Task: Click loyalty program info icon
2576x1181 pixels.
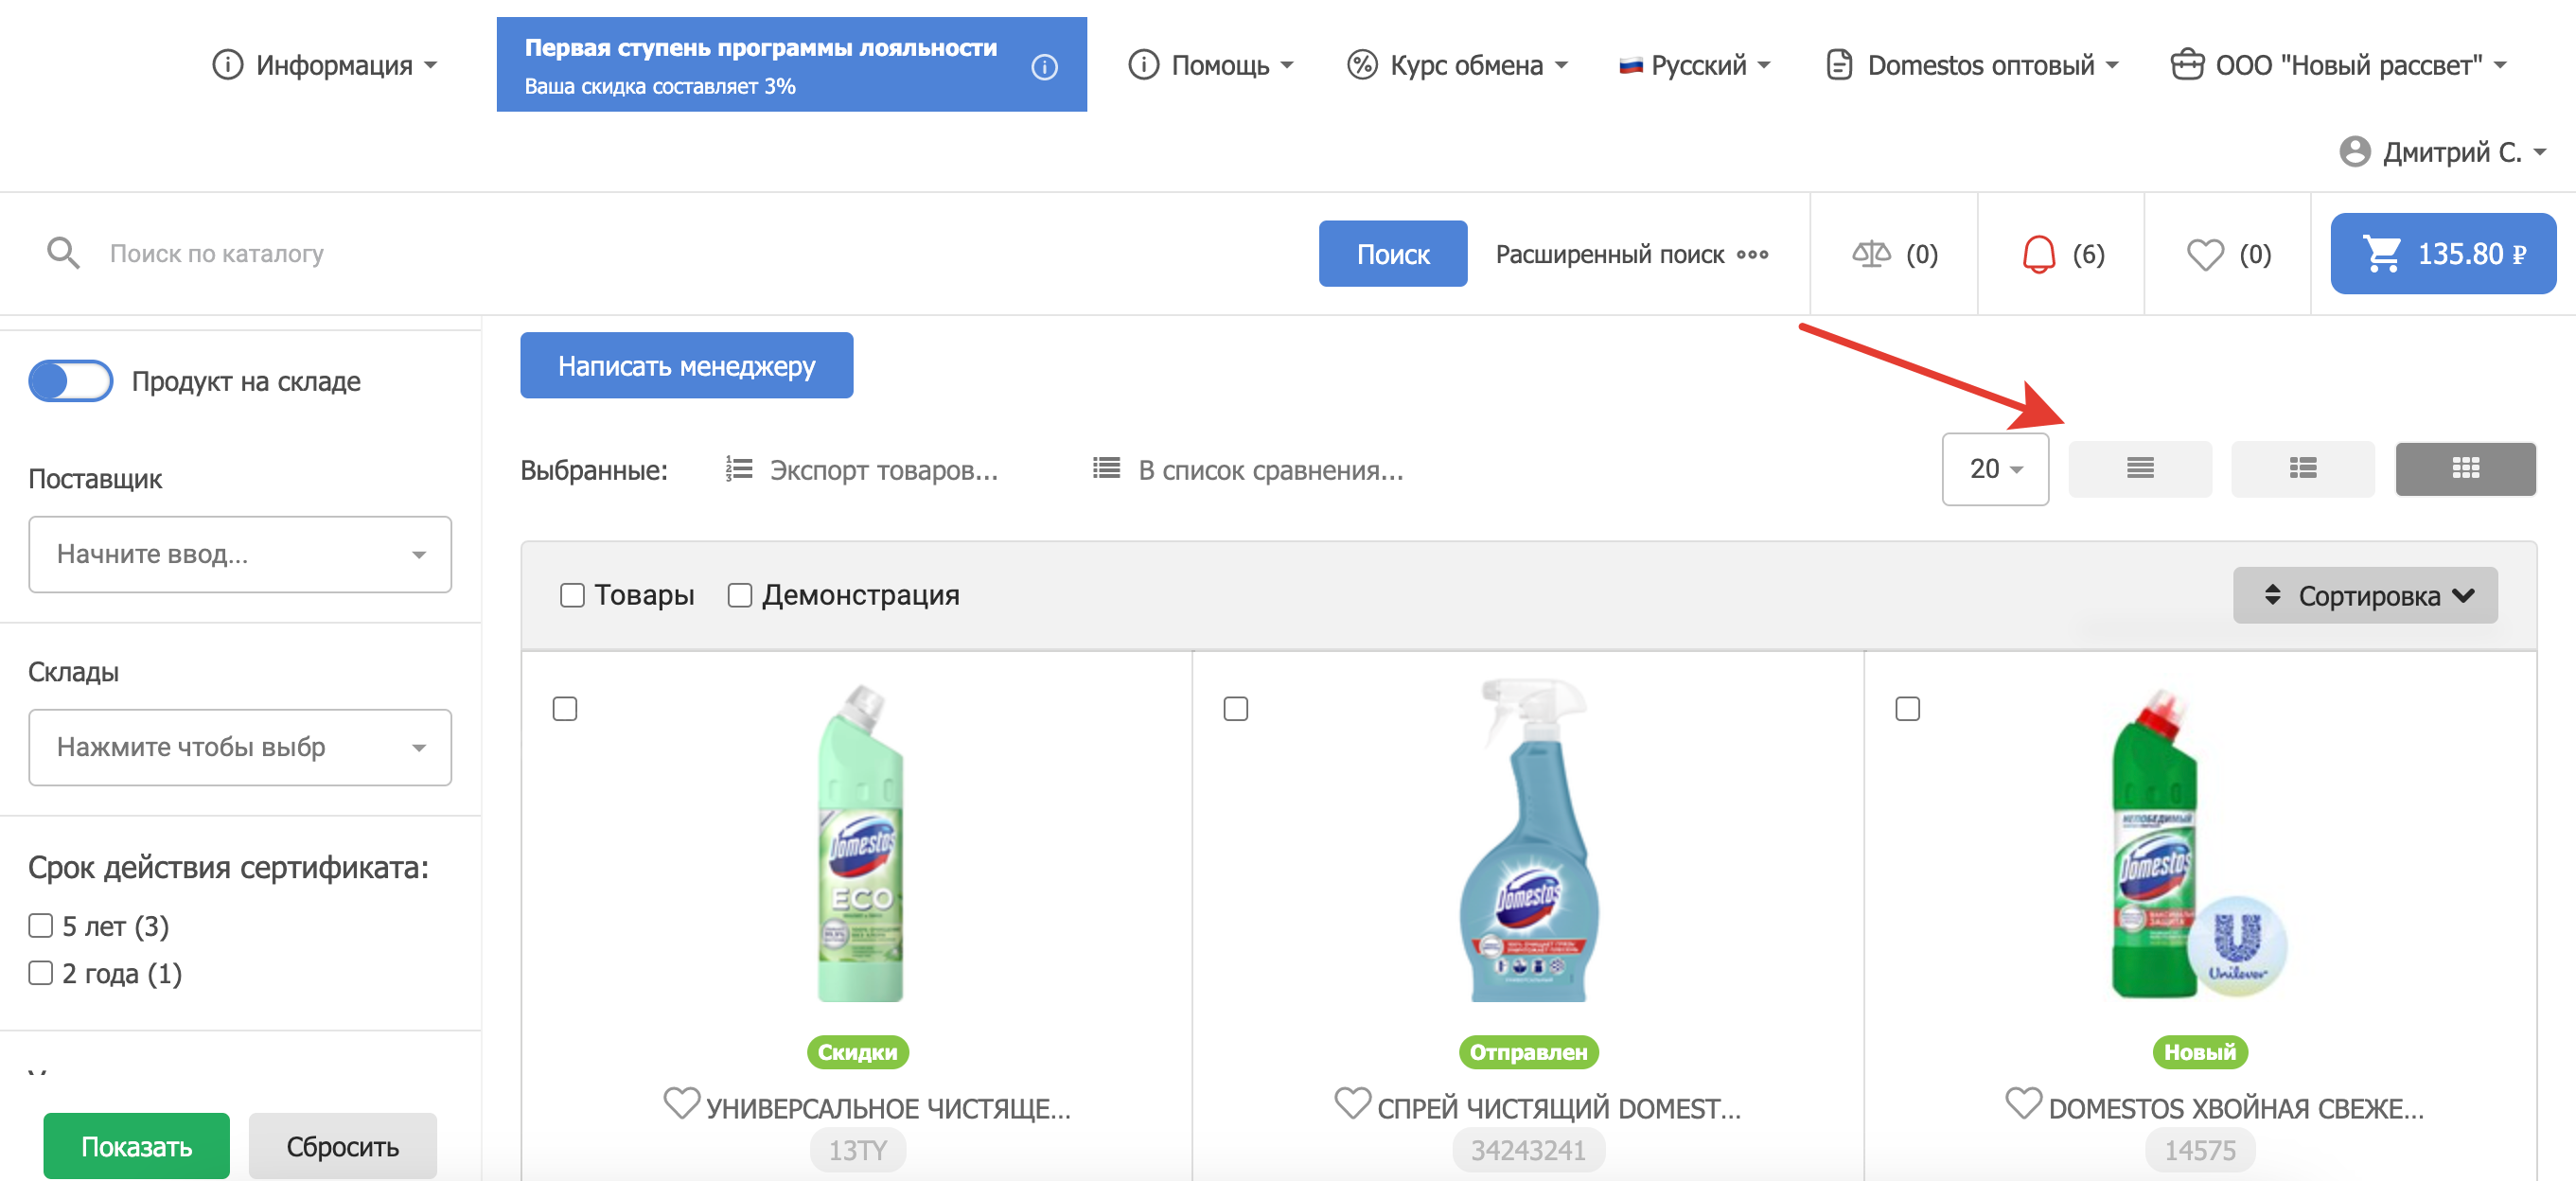Action: tap(1044, 66)
